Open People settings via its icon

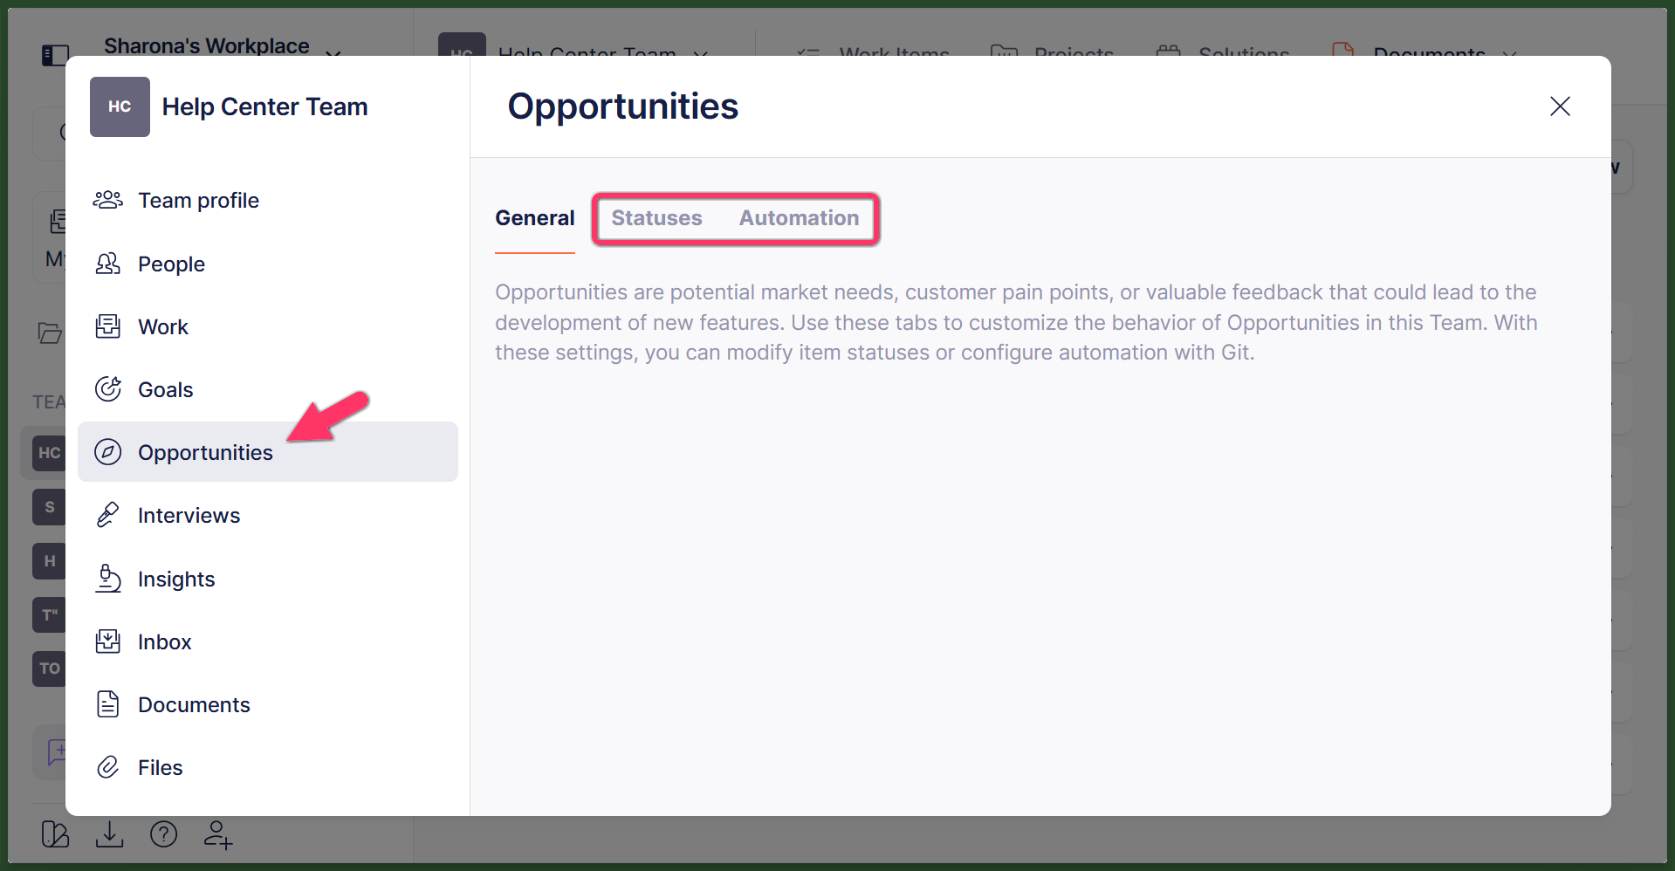pyautogui.click(x=108, y=264)
